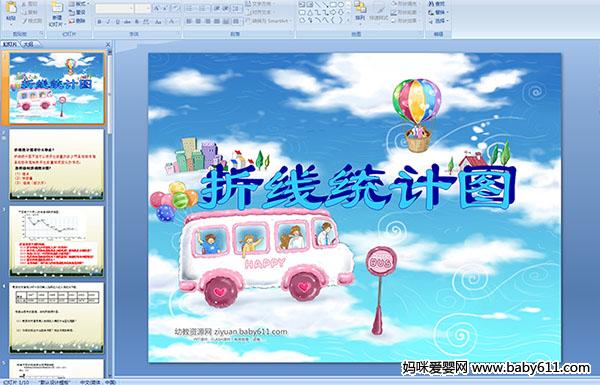This screenshot has height=385, width=600.
Task: Toggle Underline formatting button
Action: (117, 22)
